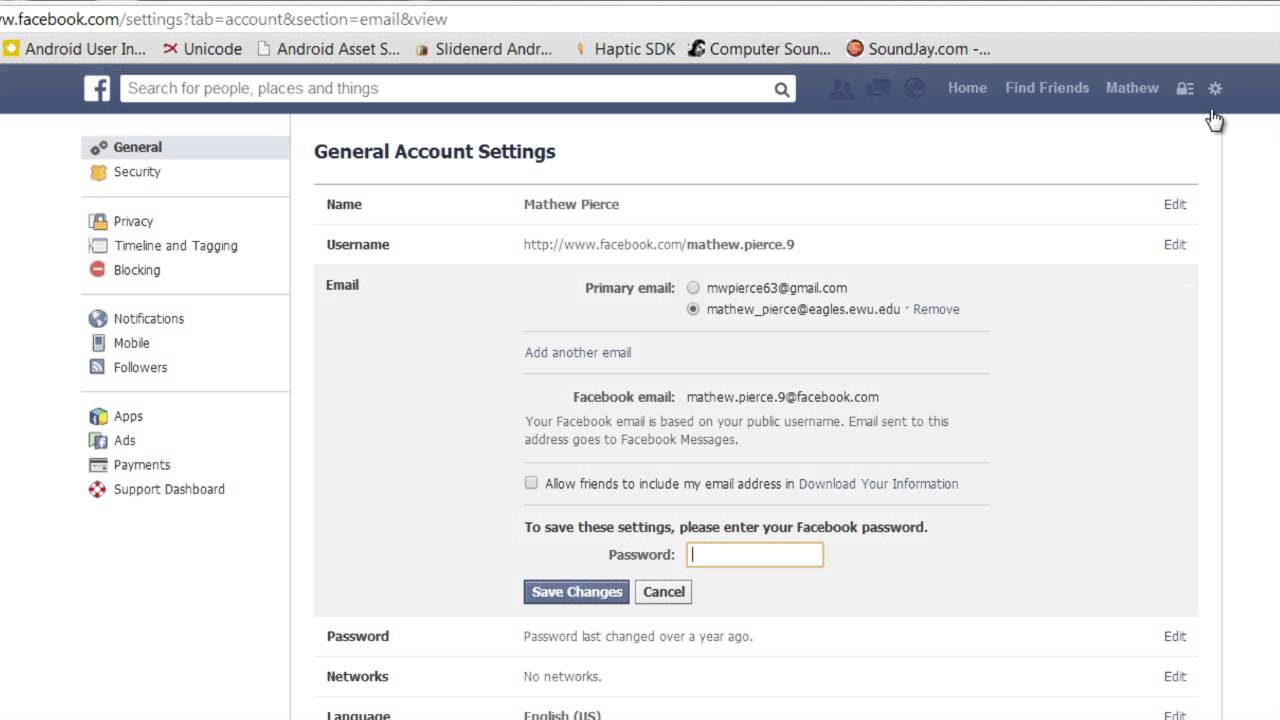
Task: Open the messages icon in header
Action: pos(878,89)
